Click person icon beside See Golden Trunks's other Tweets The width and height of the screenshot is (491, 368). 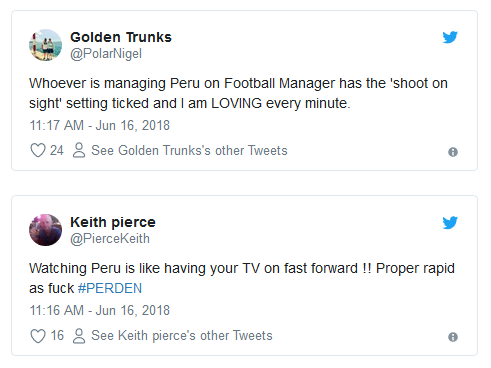click(79, 150)
